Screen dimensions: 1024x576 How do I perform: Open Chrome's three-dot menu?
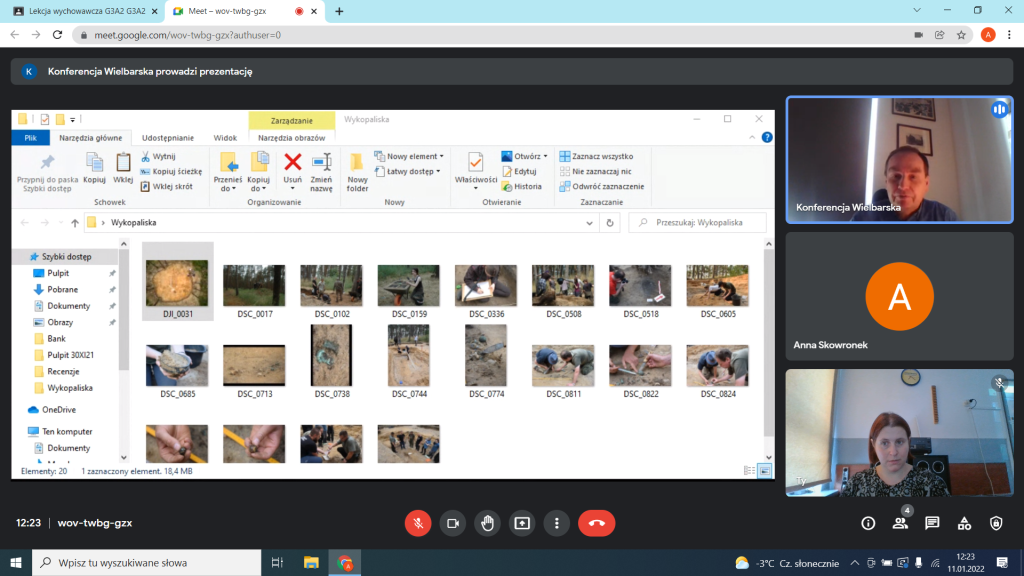[x=1010, y=34]
